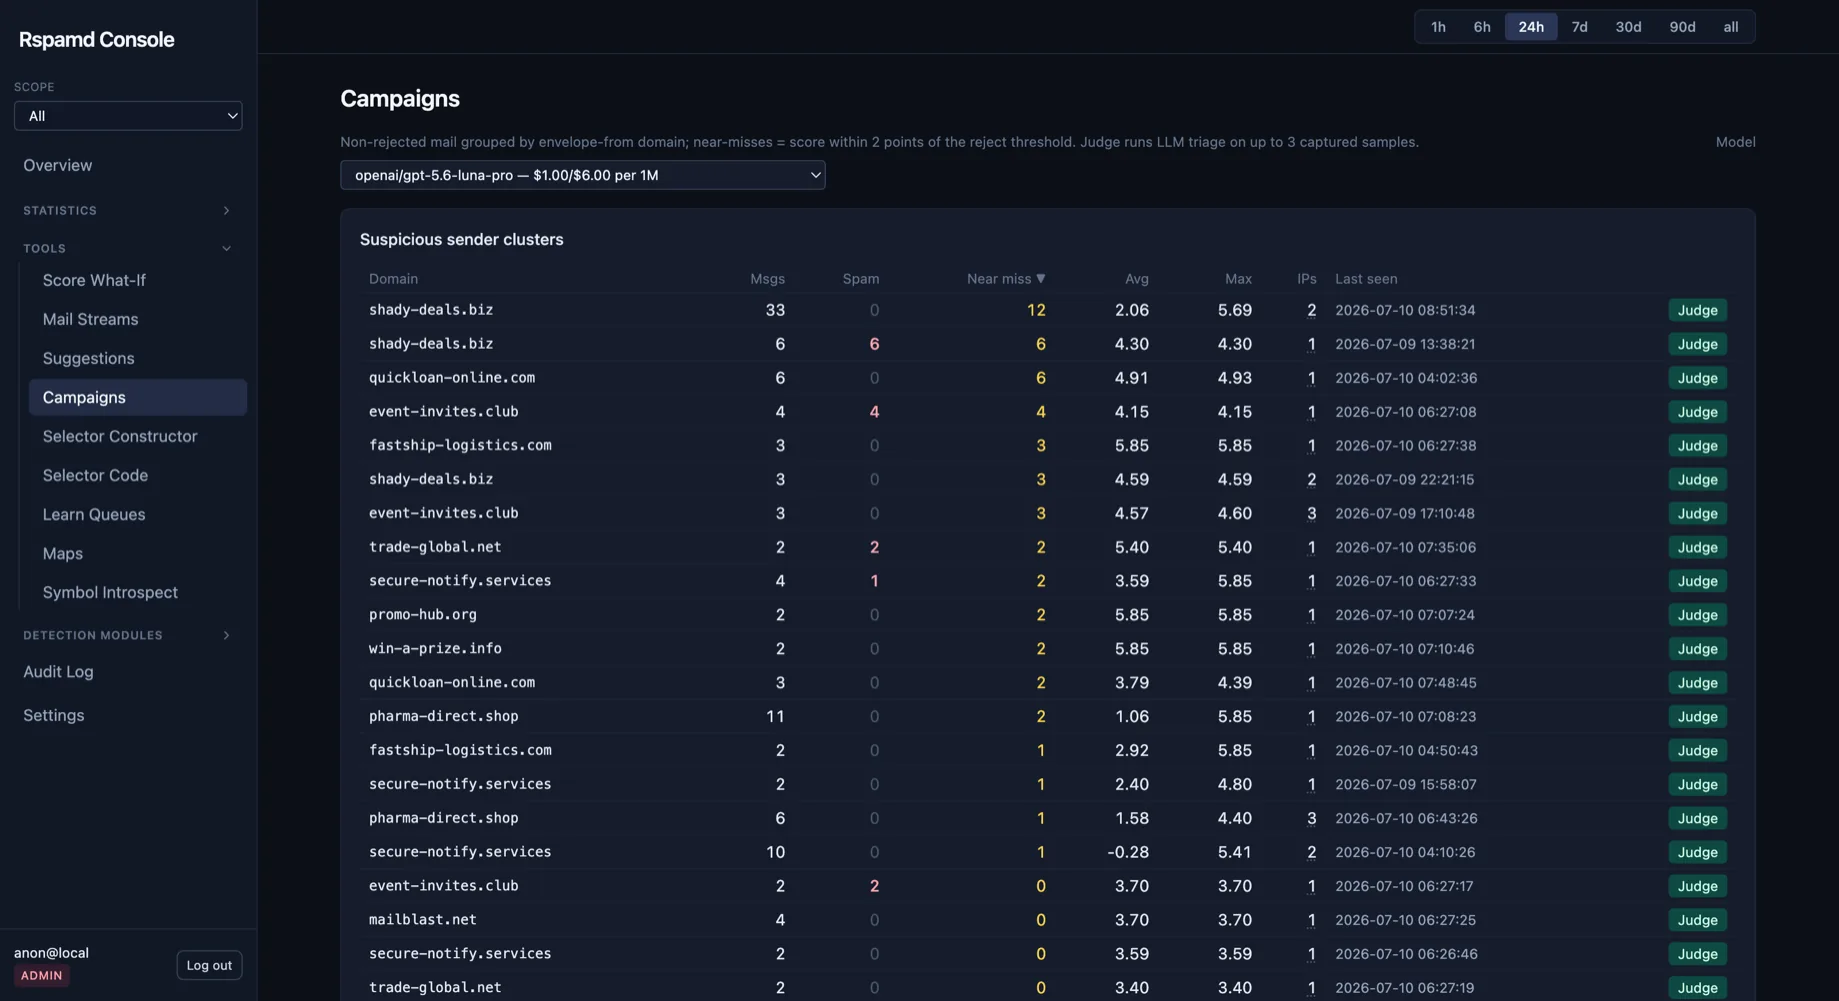Judge the secure-notify.services cluster last seen 06:27:33

(1697, 582)
